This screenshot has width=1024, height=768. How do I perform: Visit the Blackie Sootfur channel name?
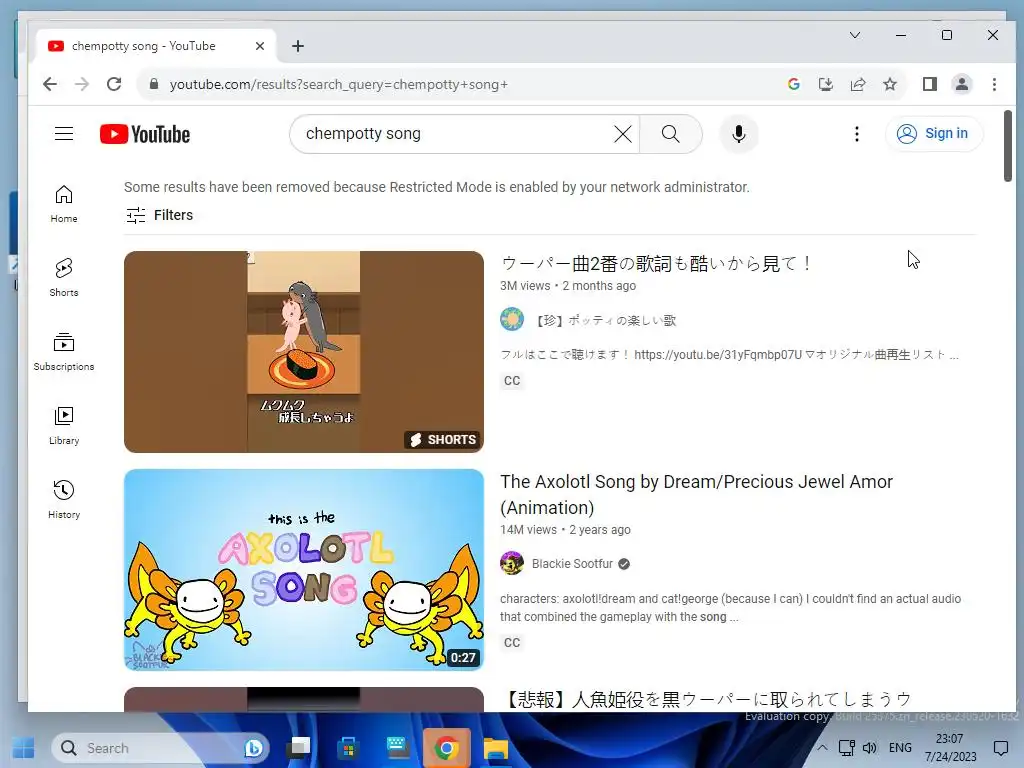[x=572, y=564]
